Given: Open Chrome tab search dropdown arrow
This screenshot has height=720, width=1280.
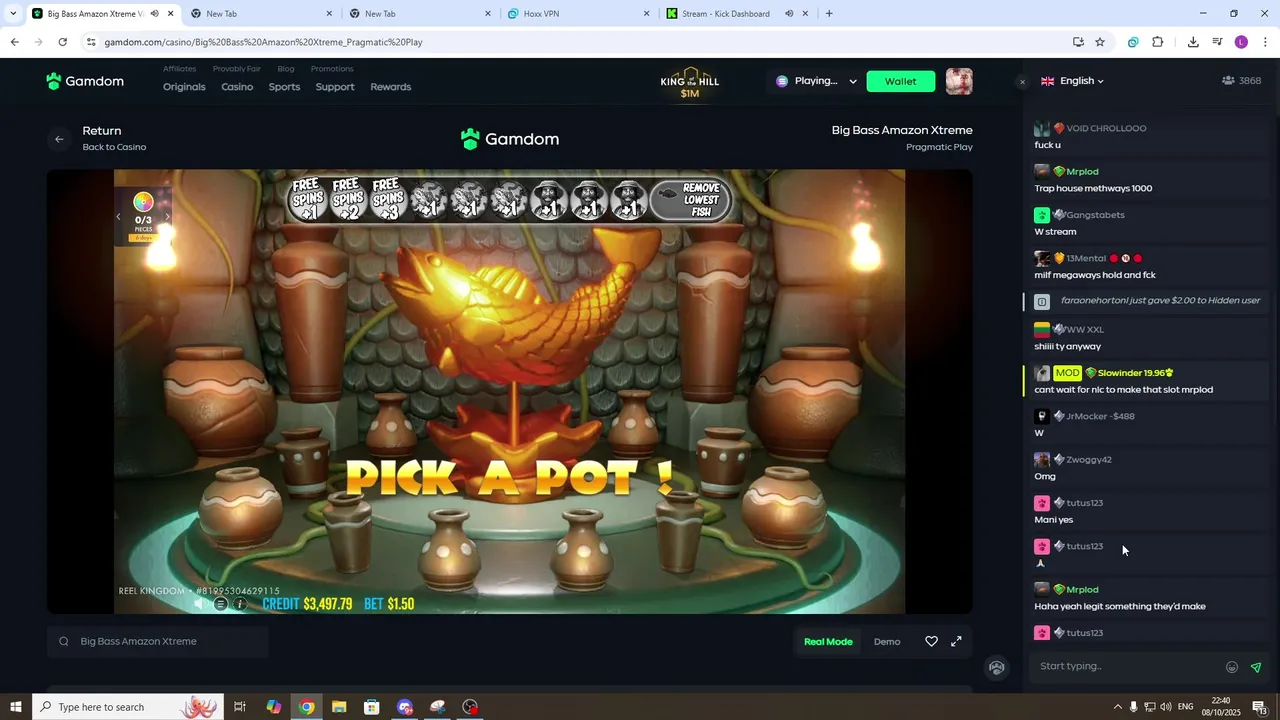Looking at the screenshot, I should click(x=13, y=14).
